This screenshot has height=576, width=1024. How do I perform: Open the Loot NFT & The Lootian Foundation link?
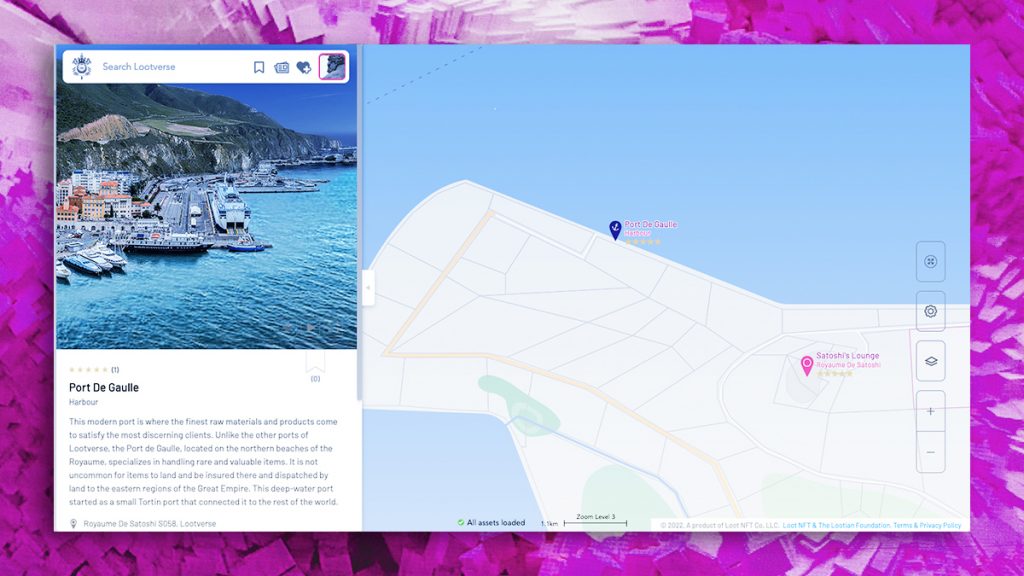(x=836, y=525)
